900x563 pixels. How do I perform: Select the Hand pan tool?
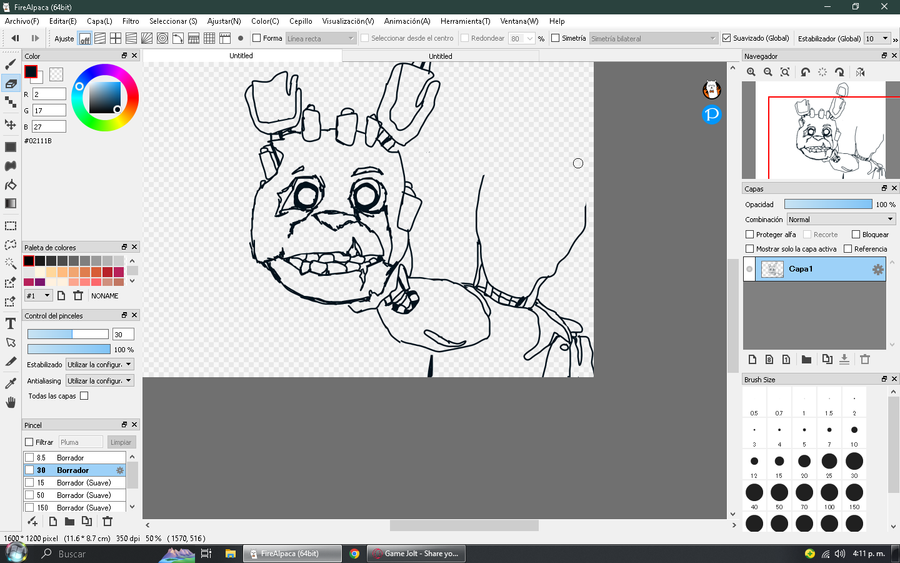click(10, 403)
